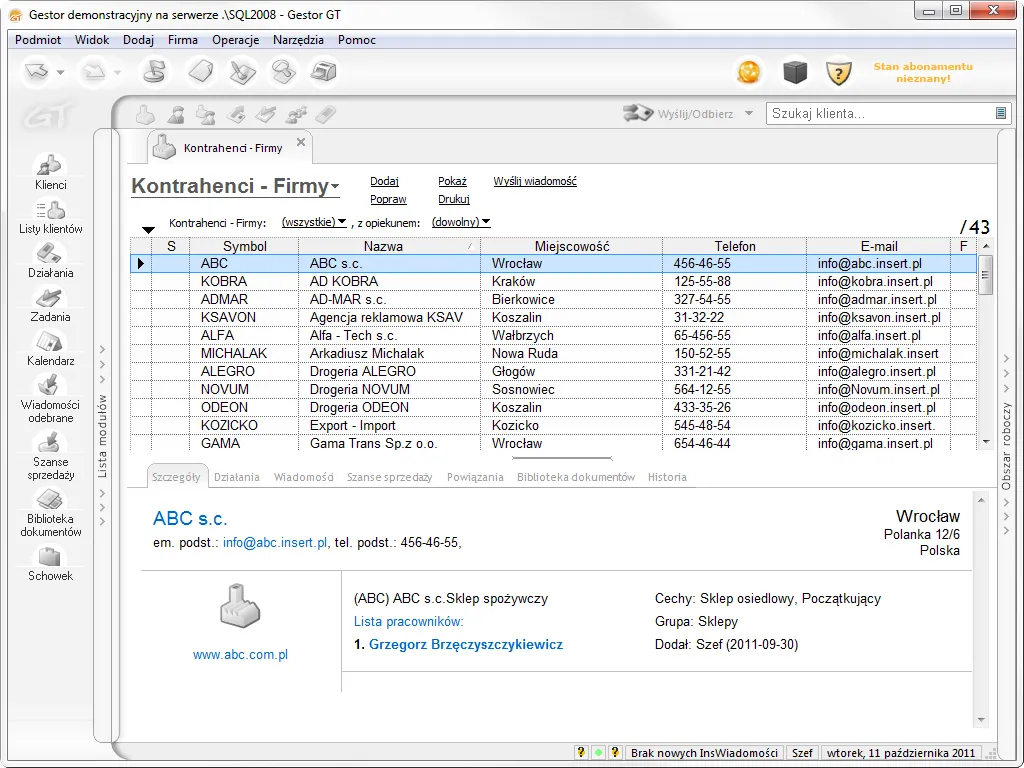Open the back arrow history dropdown
This screenshot has width=1024, height=768.
[60, 72]
